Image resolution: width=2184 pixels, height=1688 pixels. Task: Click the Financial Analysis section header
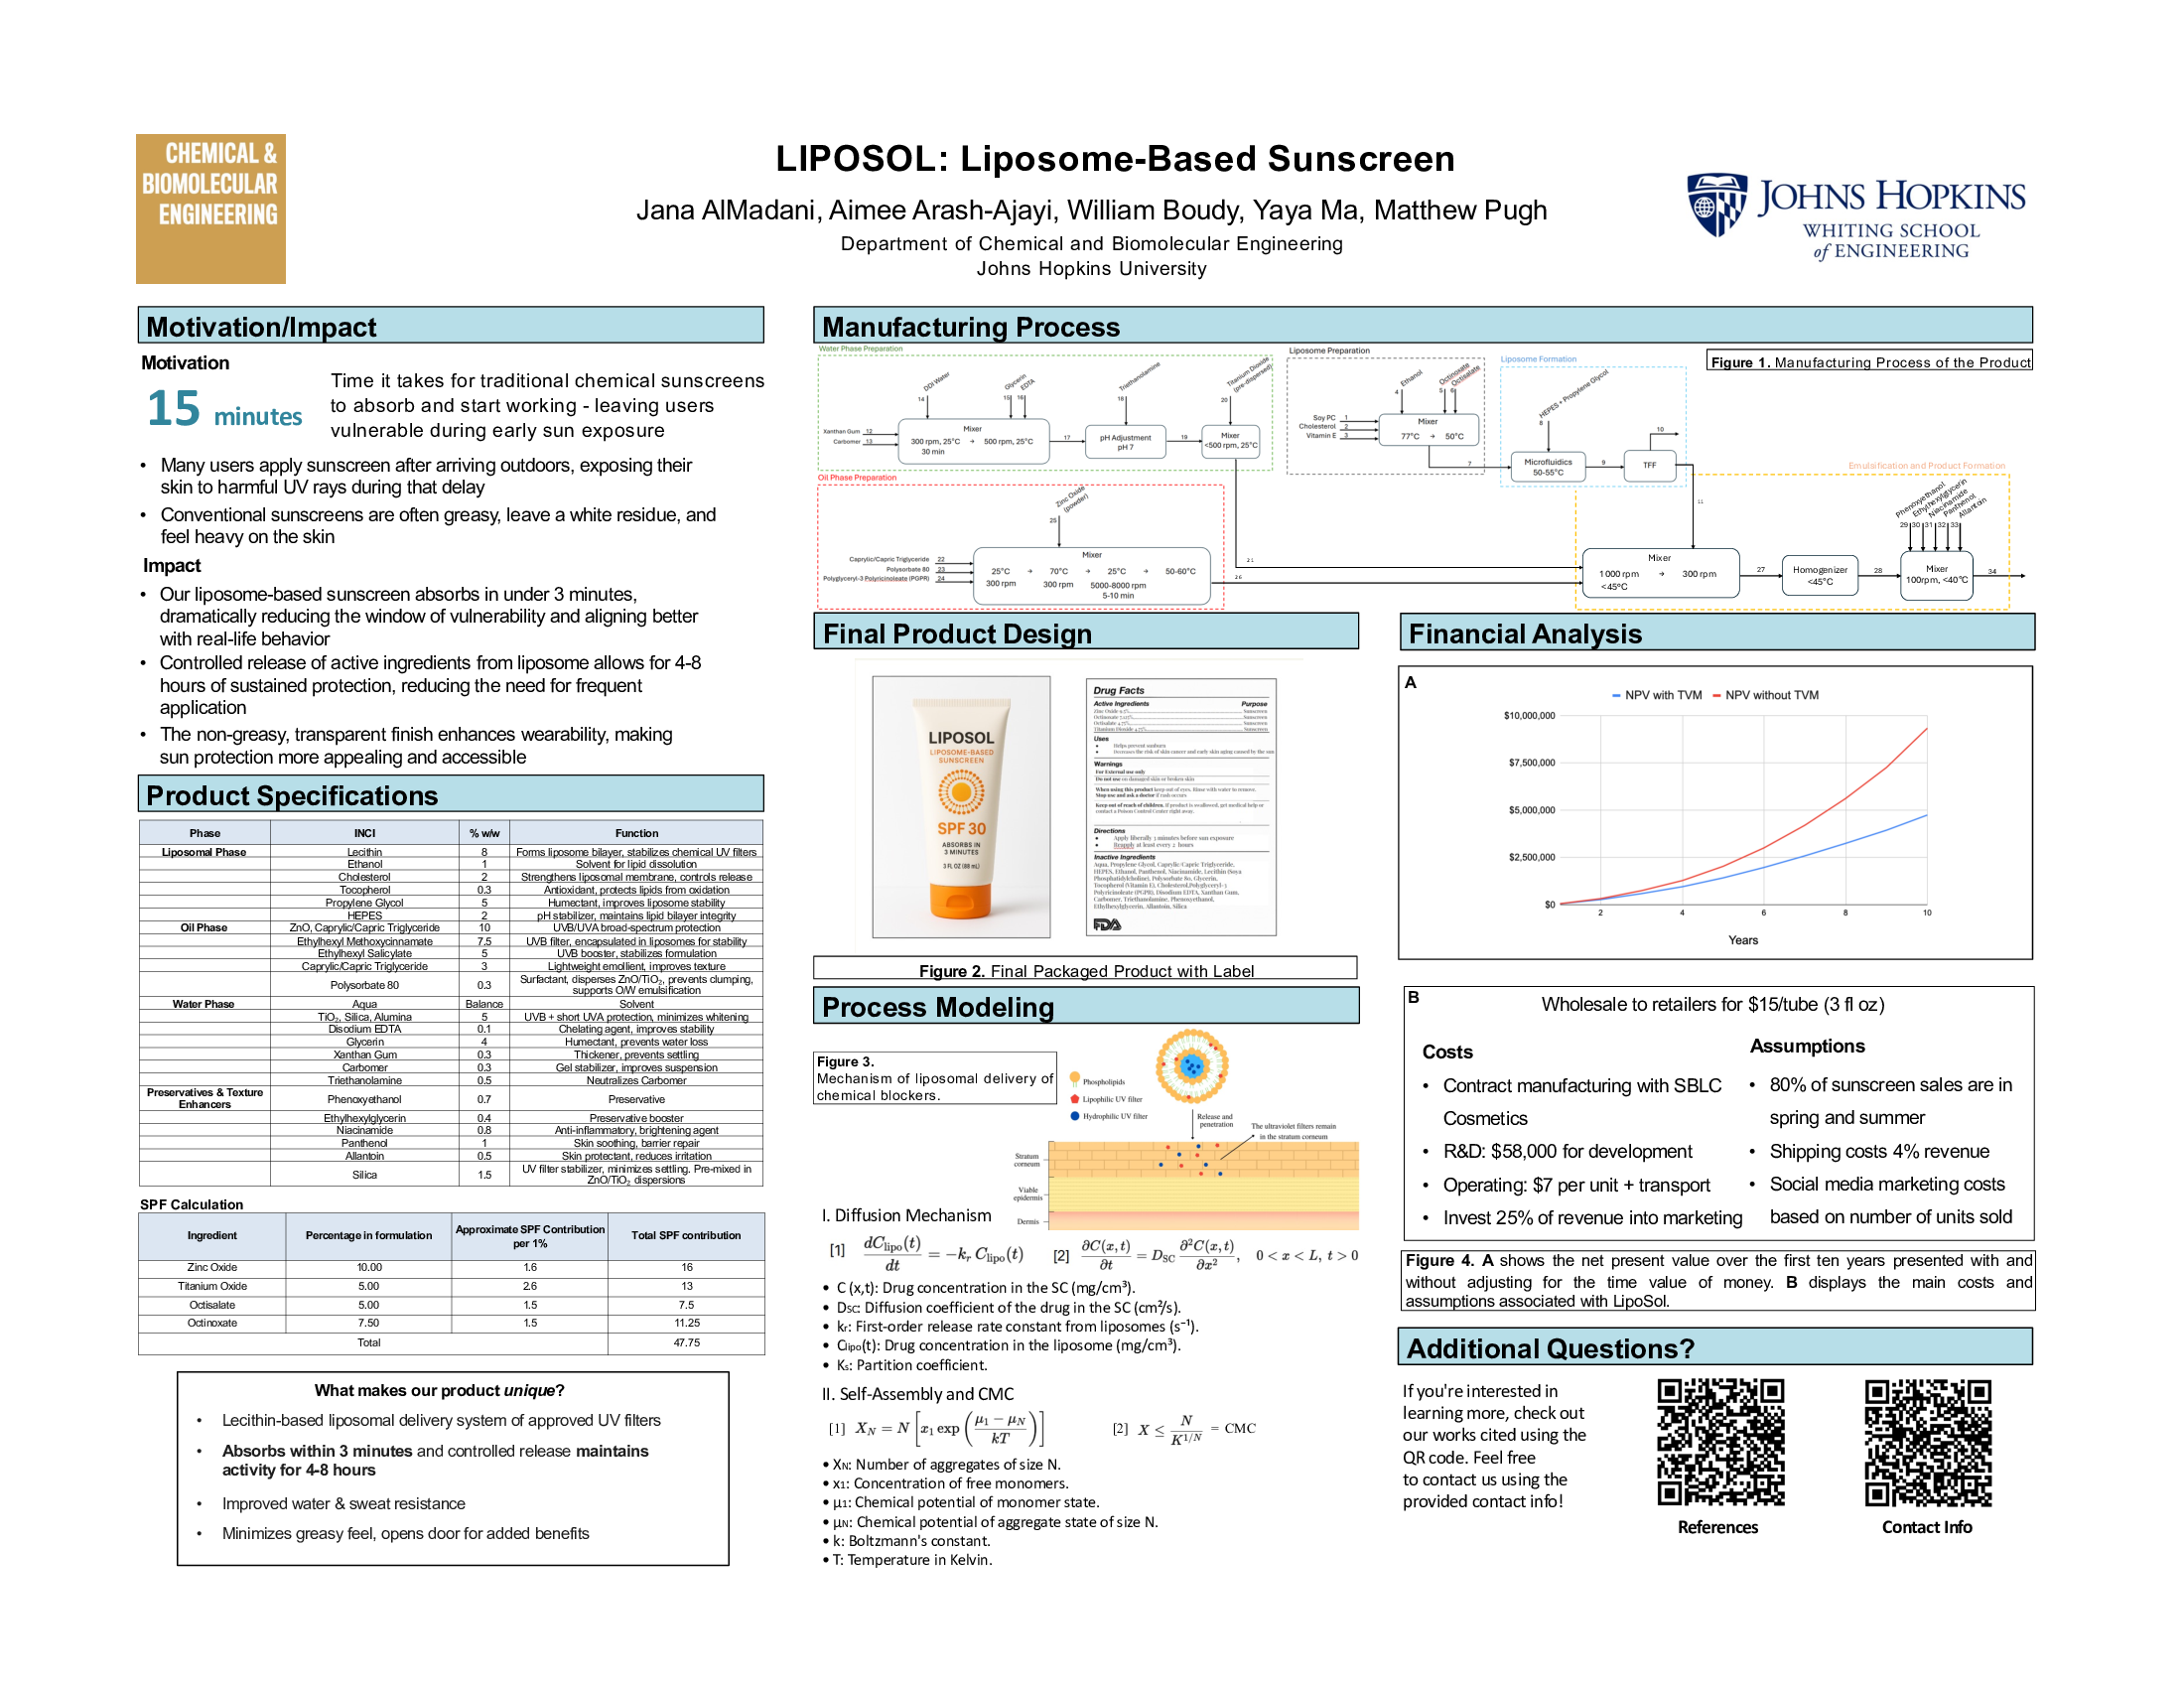[1717, 632]
